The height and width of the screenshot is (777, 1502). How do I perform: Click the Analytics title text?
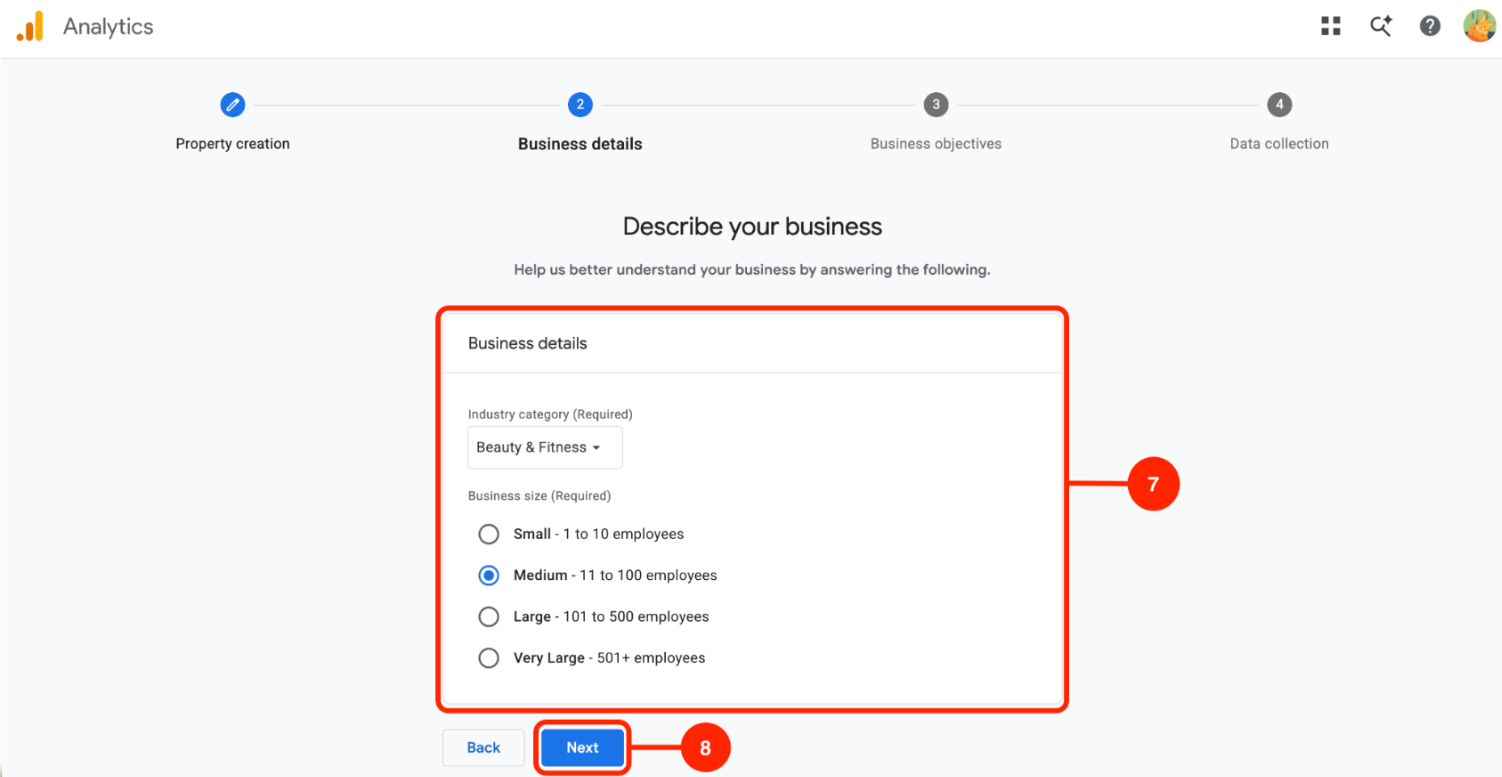pos(108,27)
